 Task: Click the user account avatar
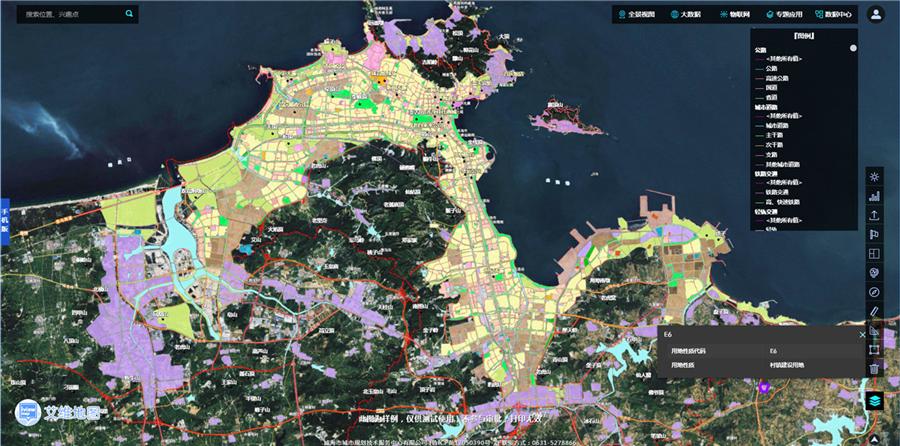pos(876,14)
